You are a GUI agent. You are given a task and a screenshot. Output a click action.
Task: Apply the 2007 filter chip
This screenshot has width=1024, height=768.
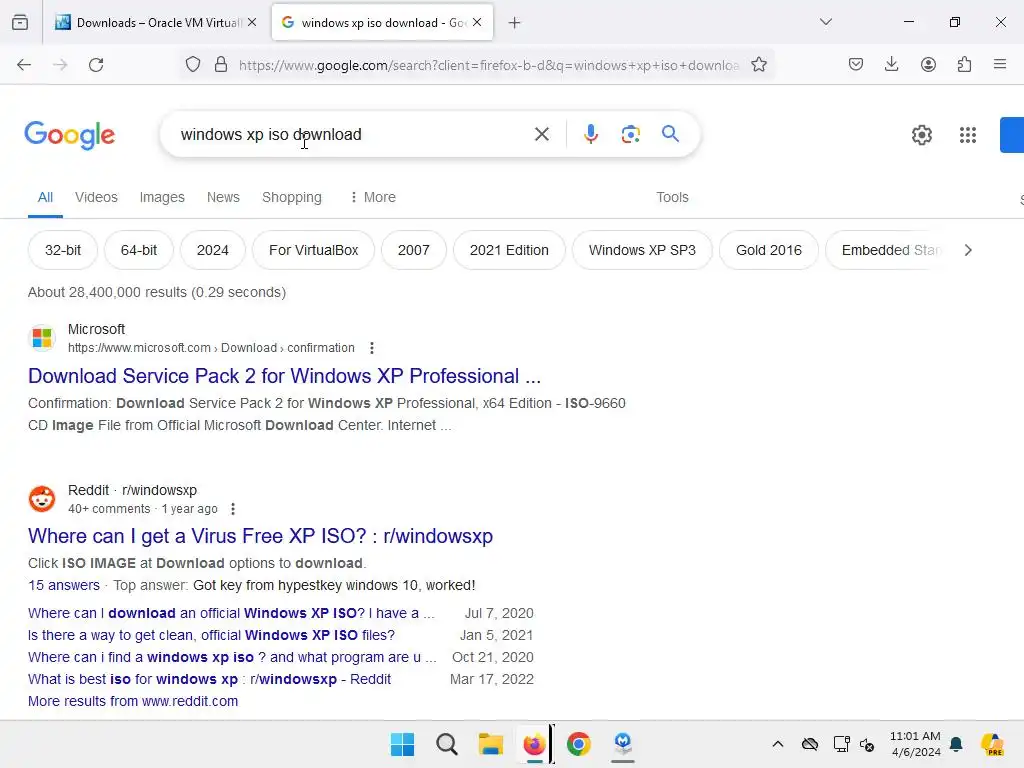point(413,250)
